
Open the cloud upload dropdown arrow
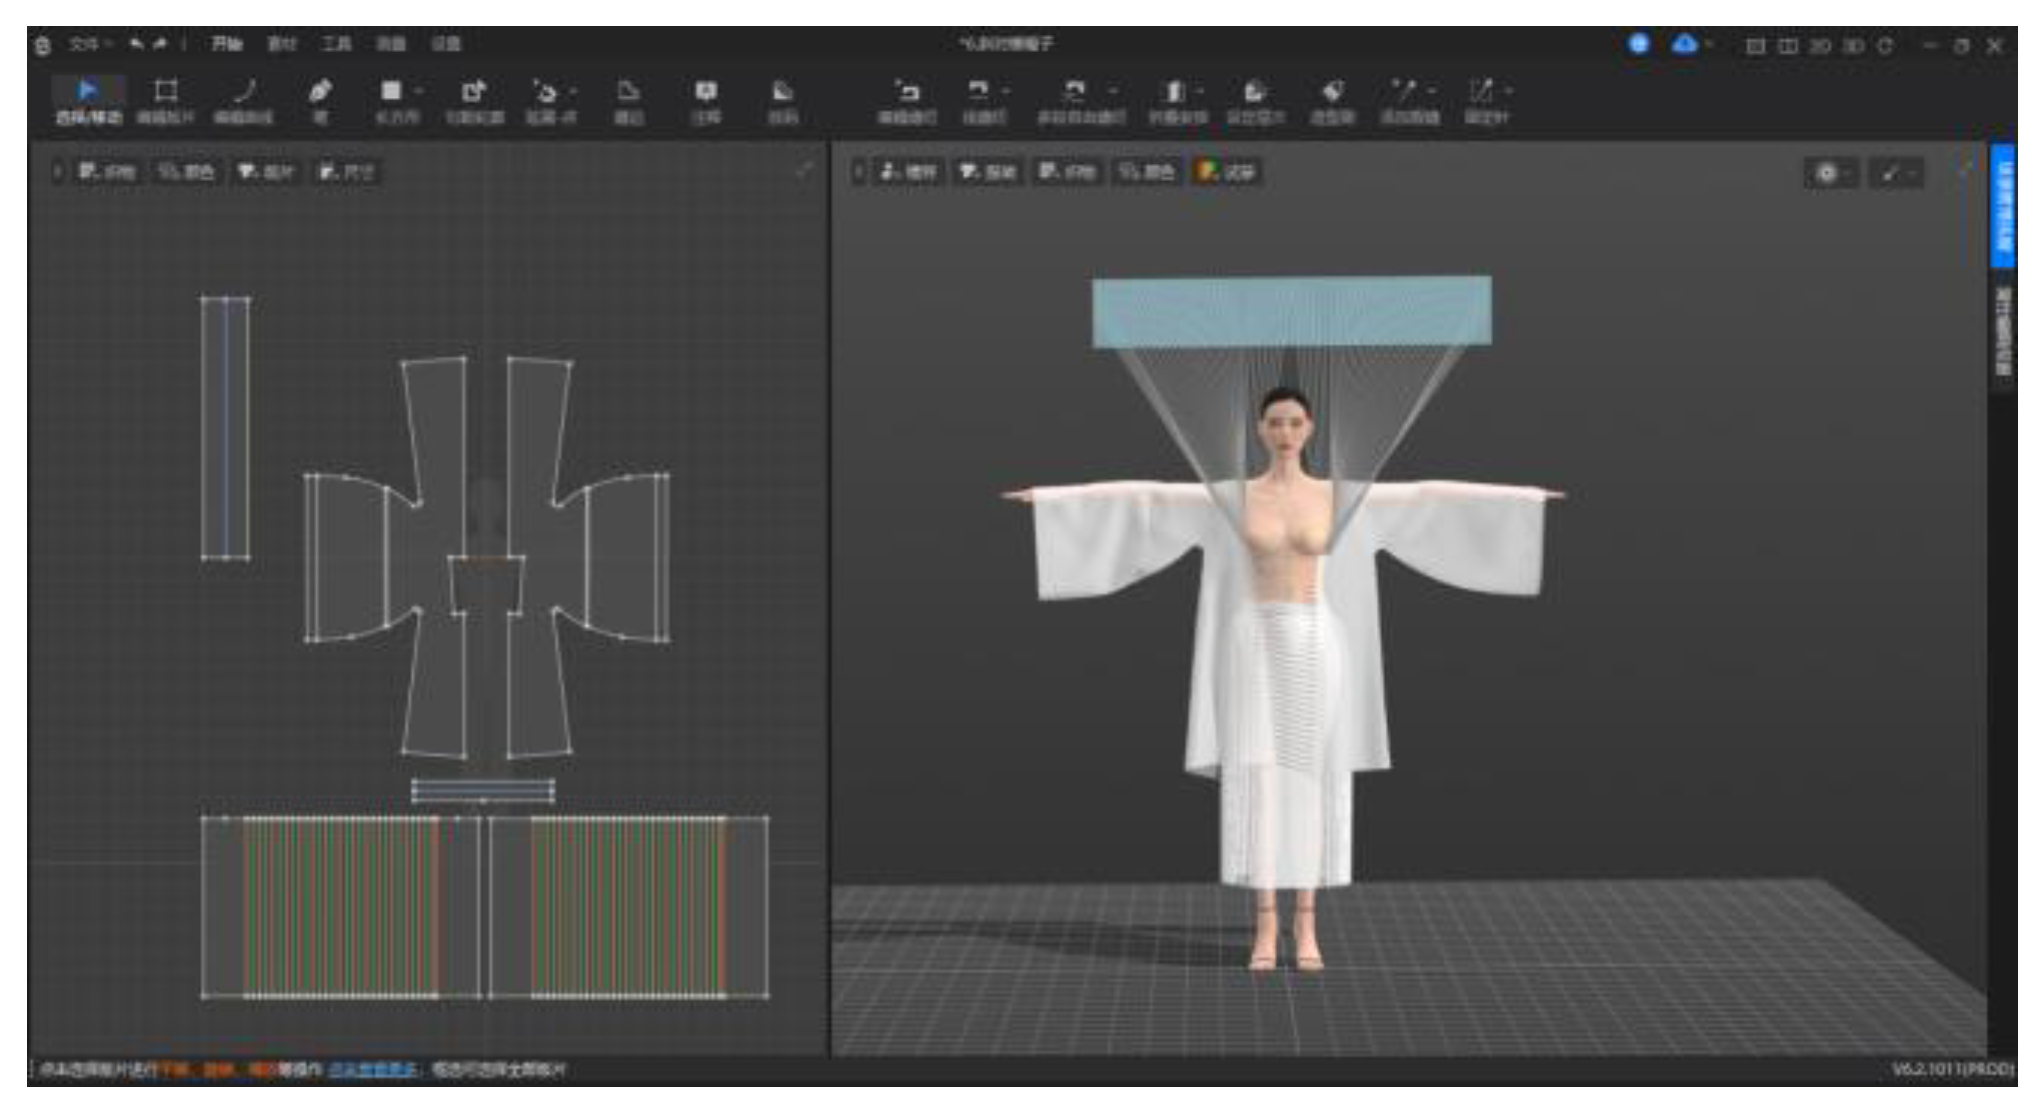1709,45
